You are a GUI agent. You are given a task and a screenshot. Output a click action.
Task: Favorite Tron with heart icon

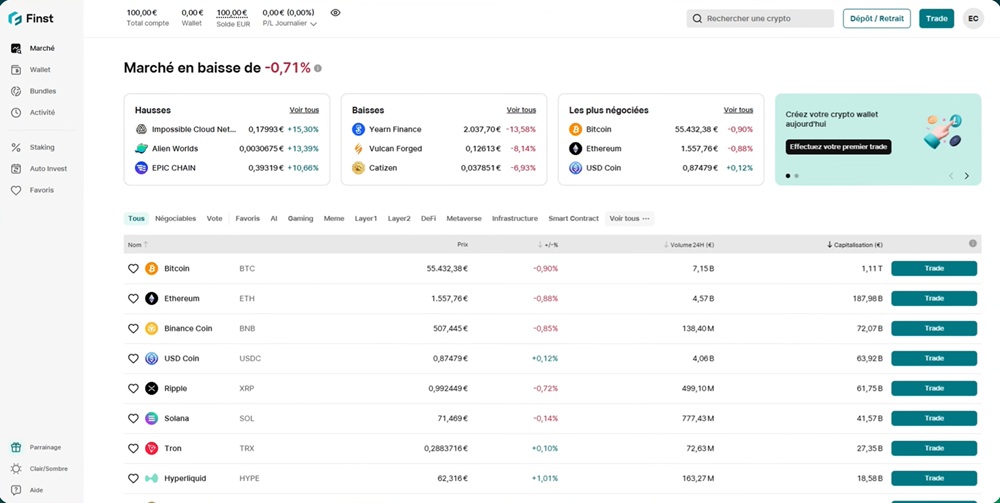point(133,448)
